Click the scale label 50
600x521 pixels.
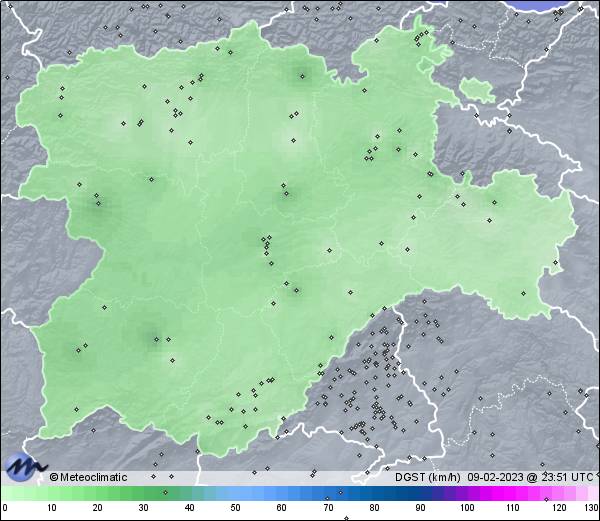(x=235, y=508)
